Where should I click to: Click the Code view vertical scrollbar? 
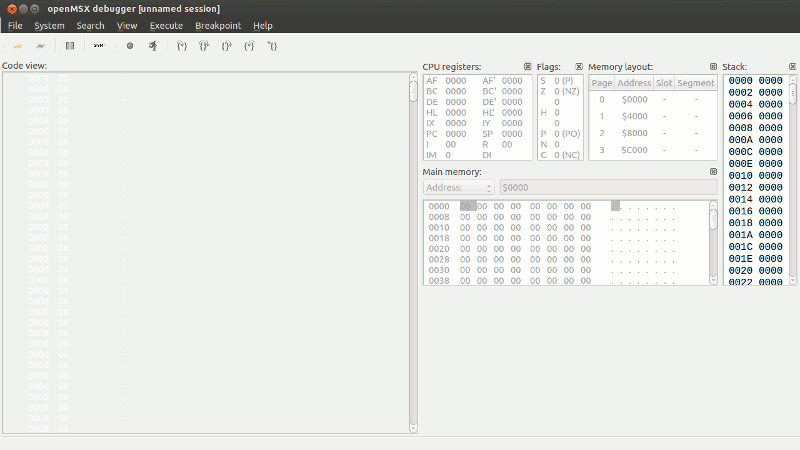point(413,253)
